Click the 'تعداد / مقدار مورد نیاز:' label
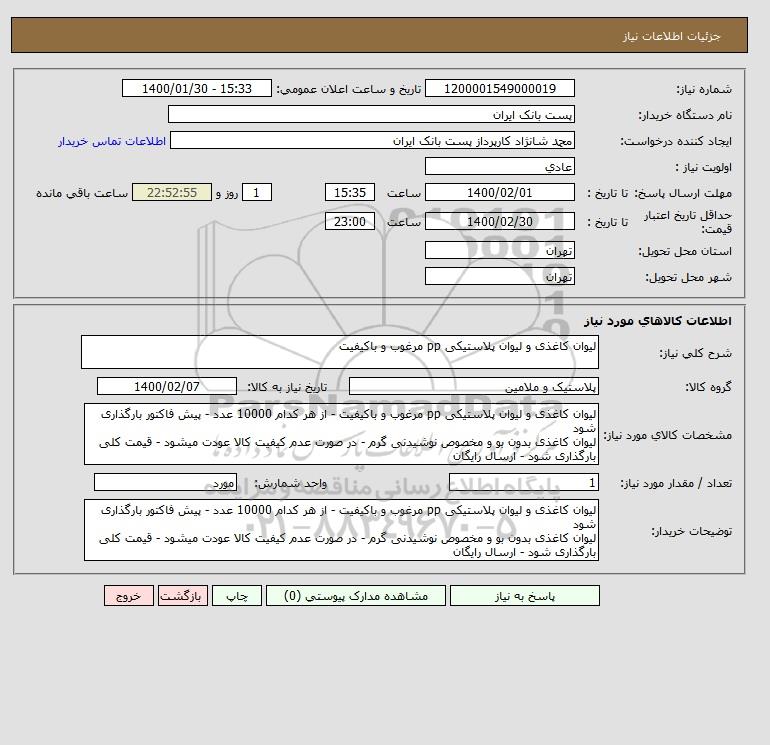Viewport: 770px width, 745px height. (676, 483)
